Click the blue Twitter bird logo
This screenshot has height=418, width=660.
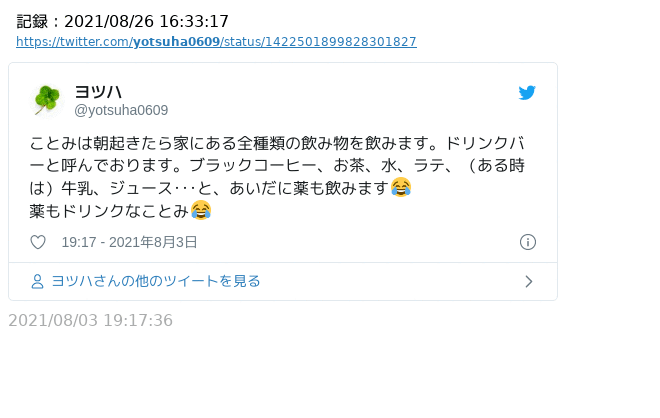(x=527, y=93)
